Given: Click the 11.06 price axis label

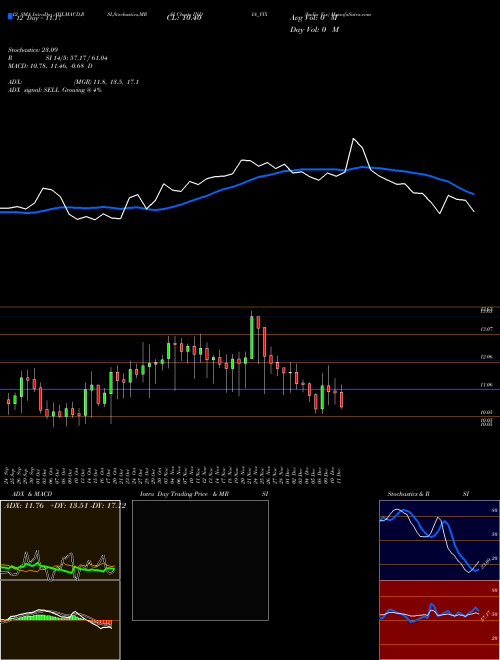Looking at the screenshot, I should pyautogui.click(x=486, y=385).
